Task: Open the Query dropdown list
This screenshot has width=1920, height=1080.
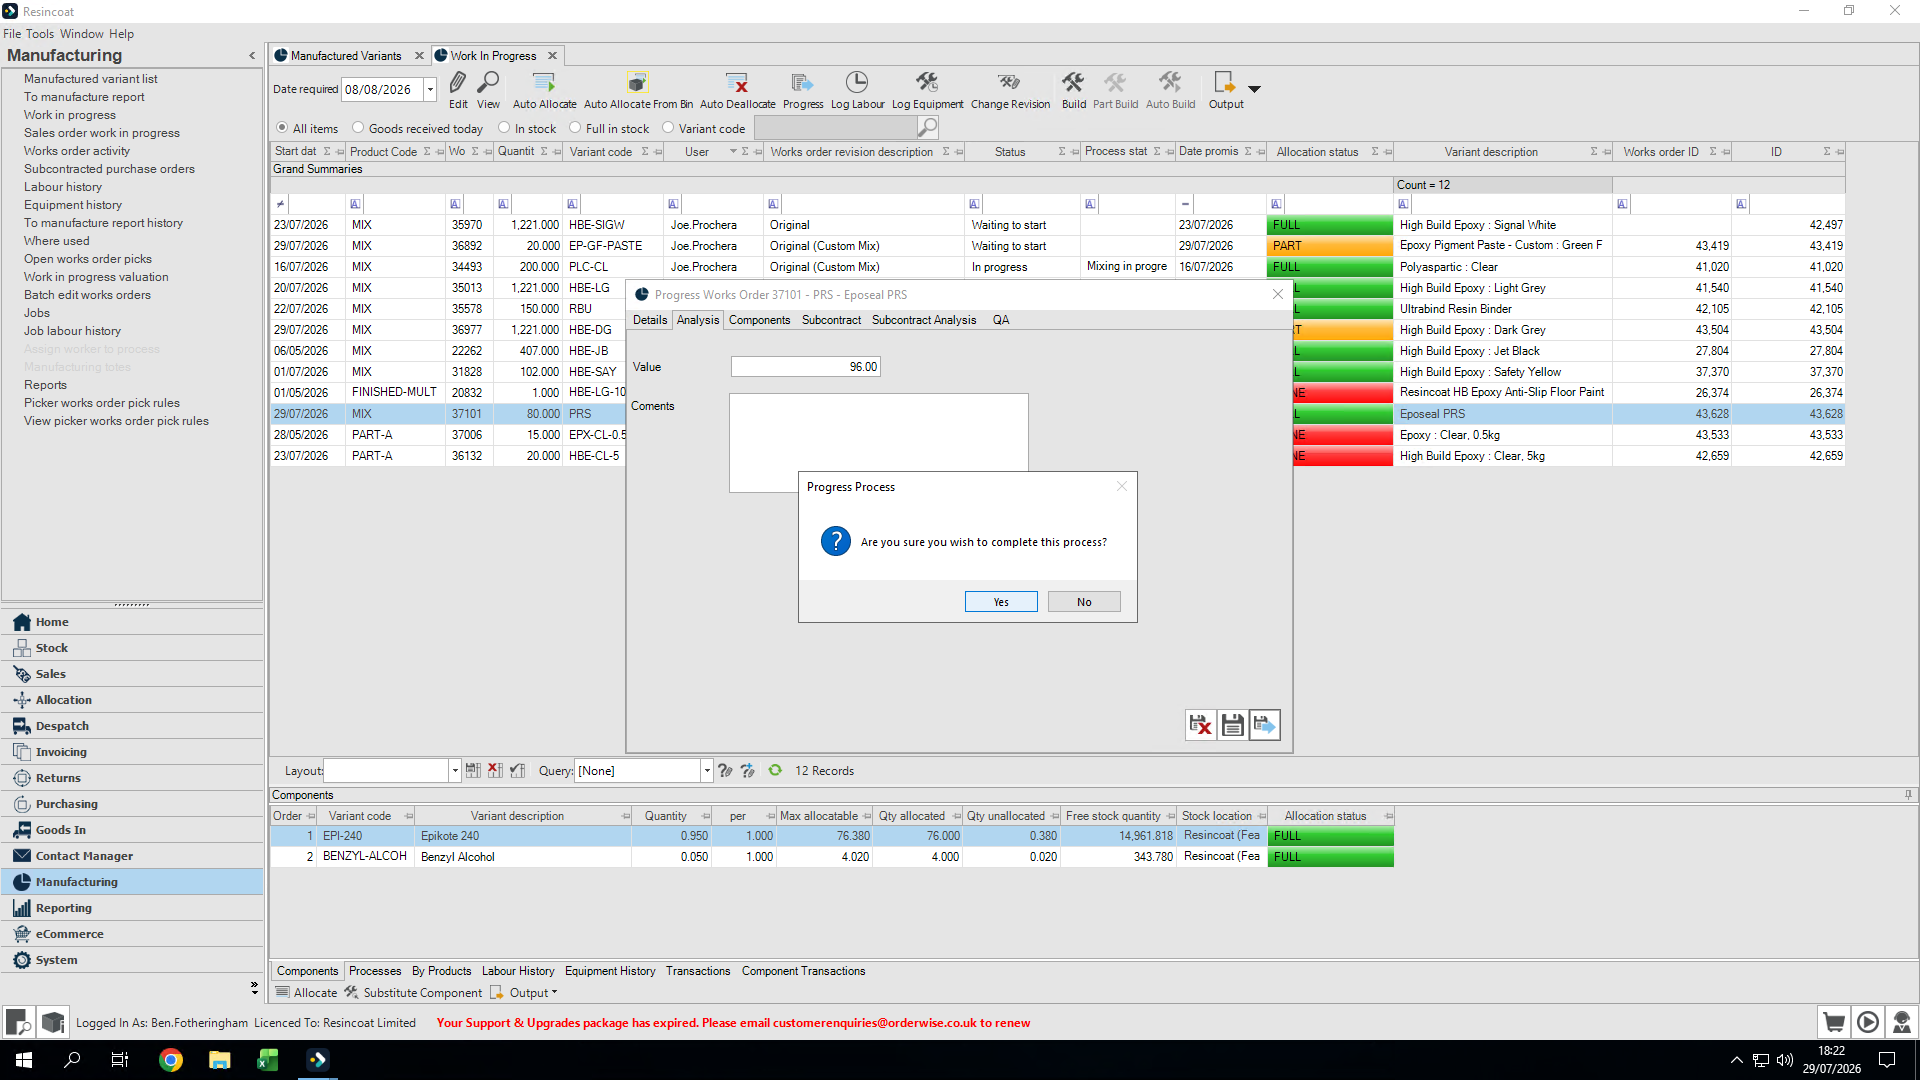Action: tap(707, 770)
